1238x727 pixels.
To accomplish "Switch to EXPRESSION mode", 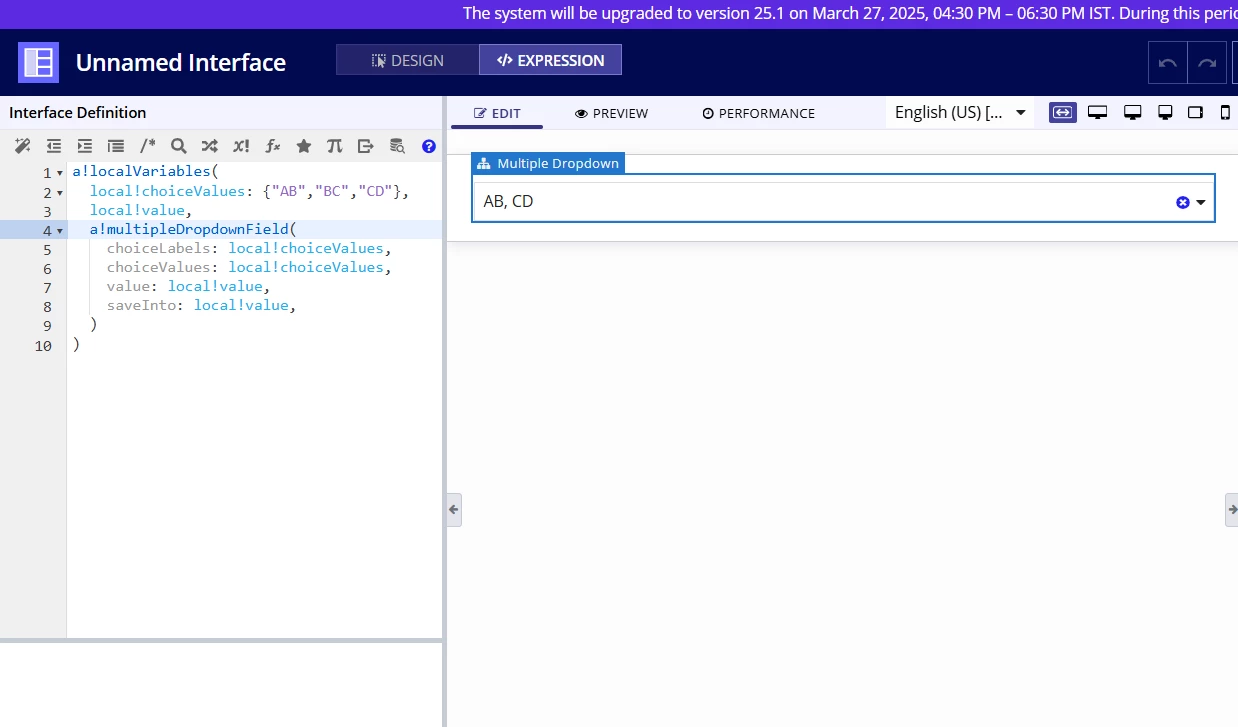I will 550,60.
